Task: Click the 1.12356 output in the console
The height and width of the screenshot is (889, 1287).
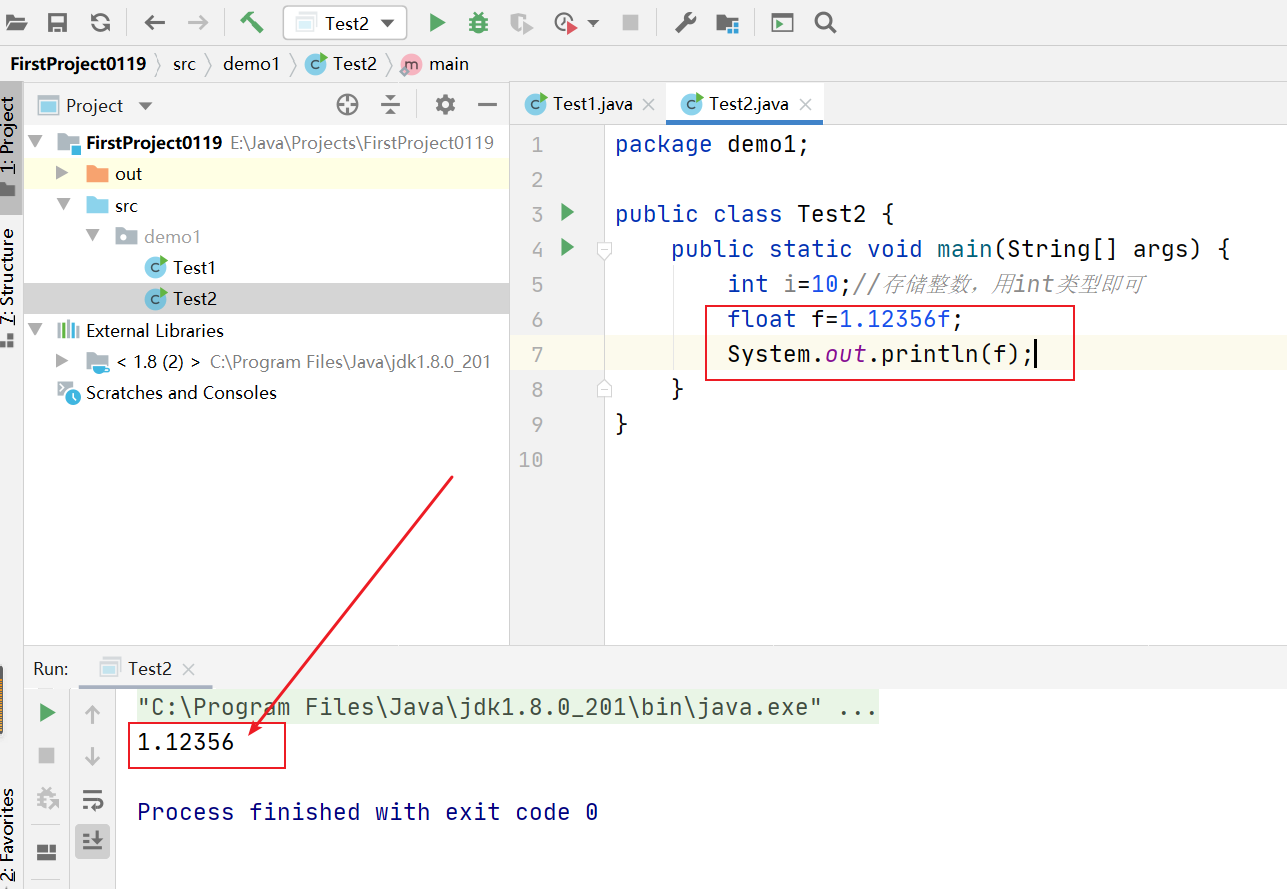Action: click(x=186, y=742)
